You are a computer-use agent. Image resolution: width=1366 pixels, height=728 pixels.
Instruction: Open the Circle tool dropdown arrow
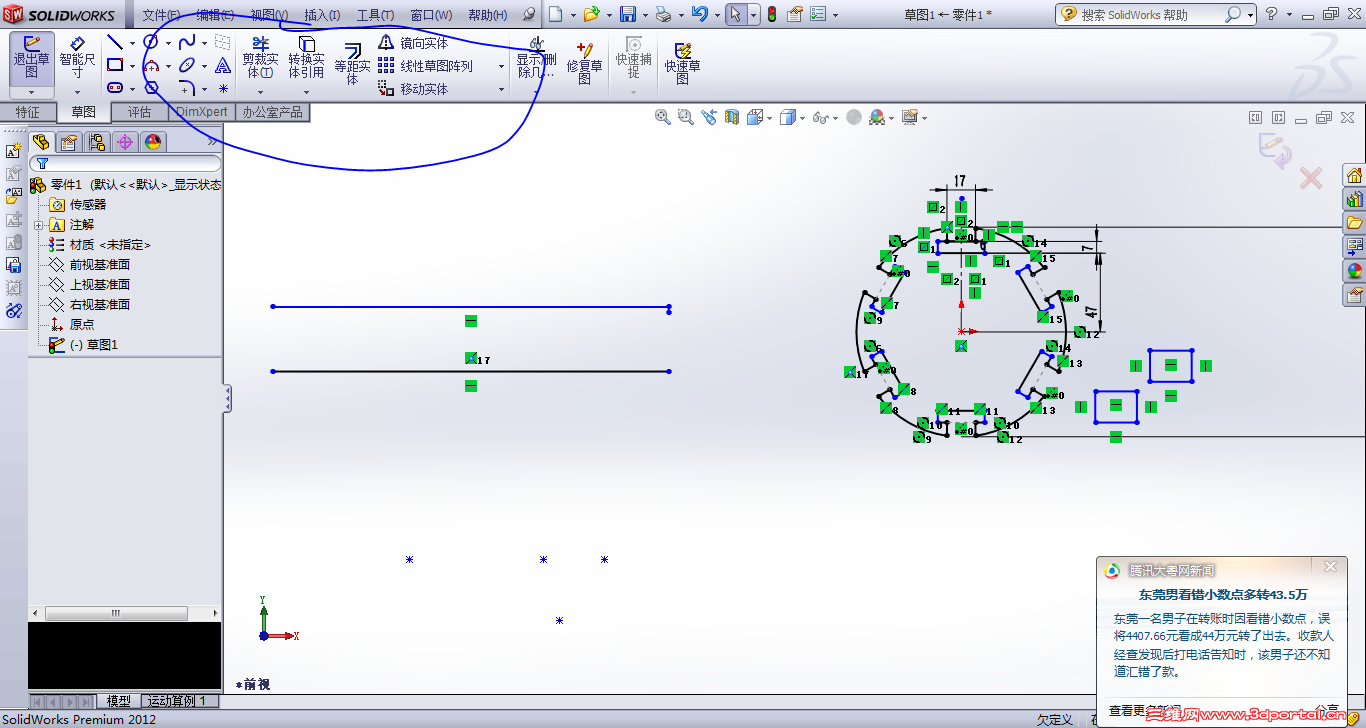pos(168,43)
